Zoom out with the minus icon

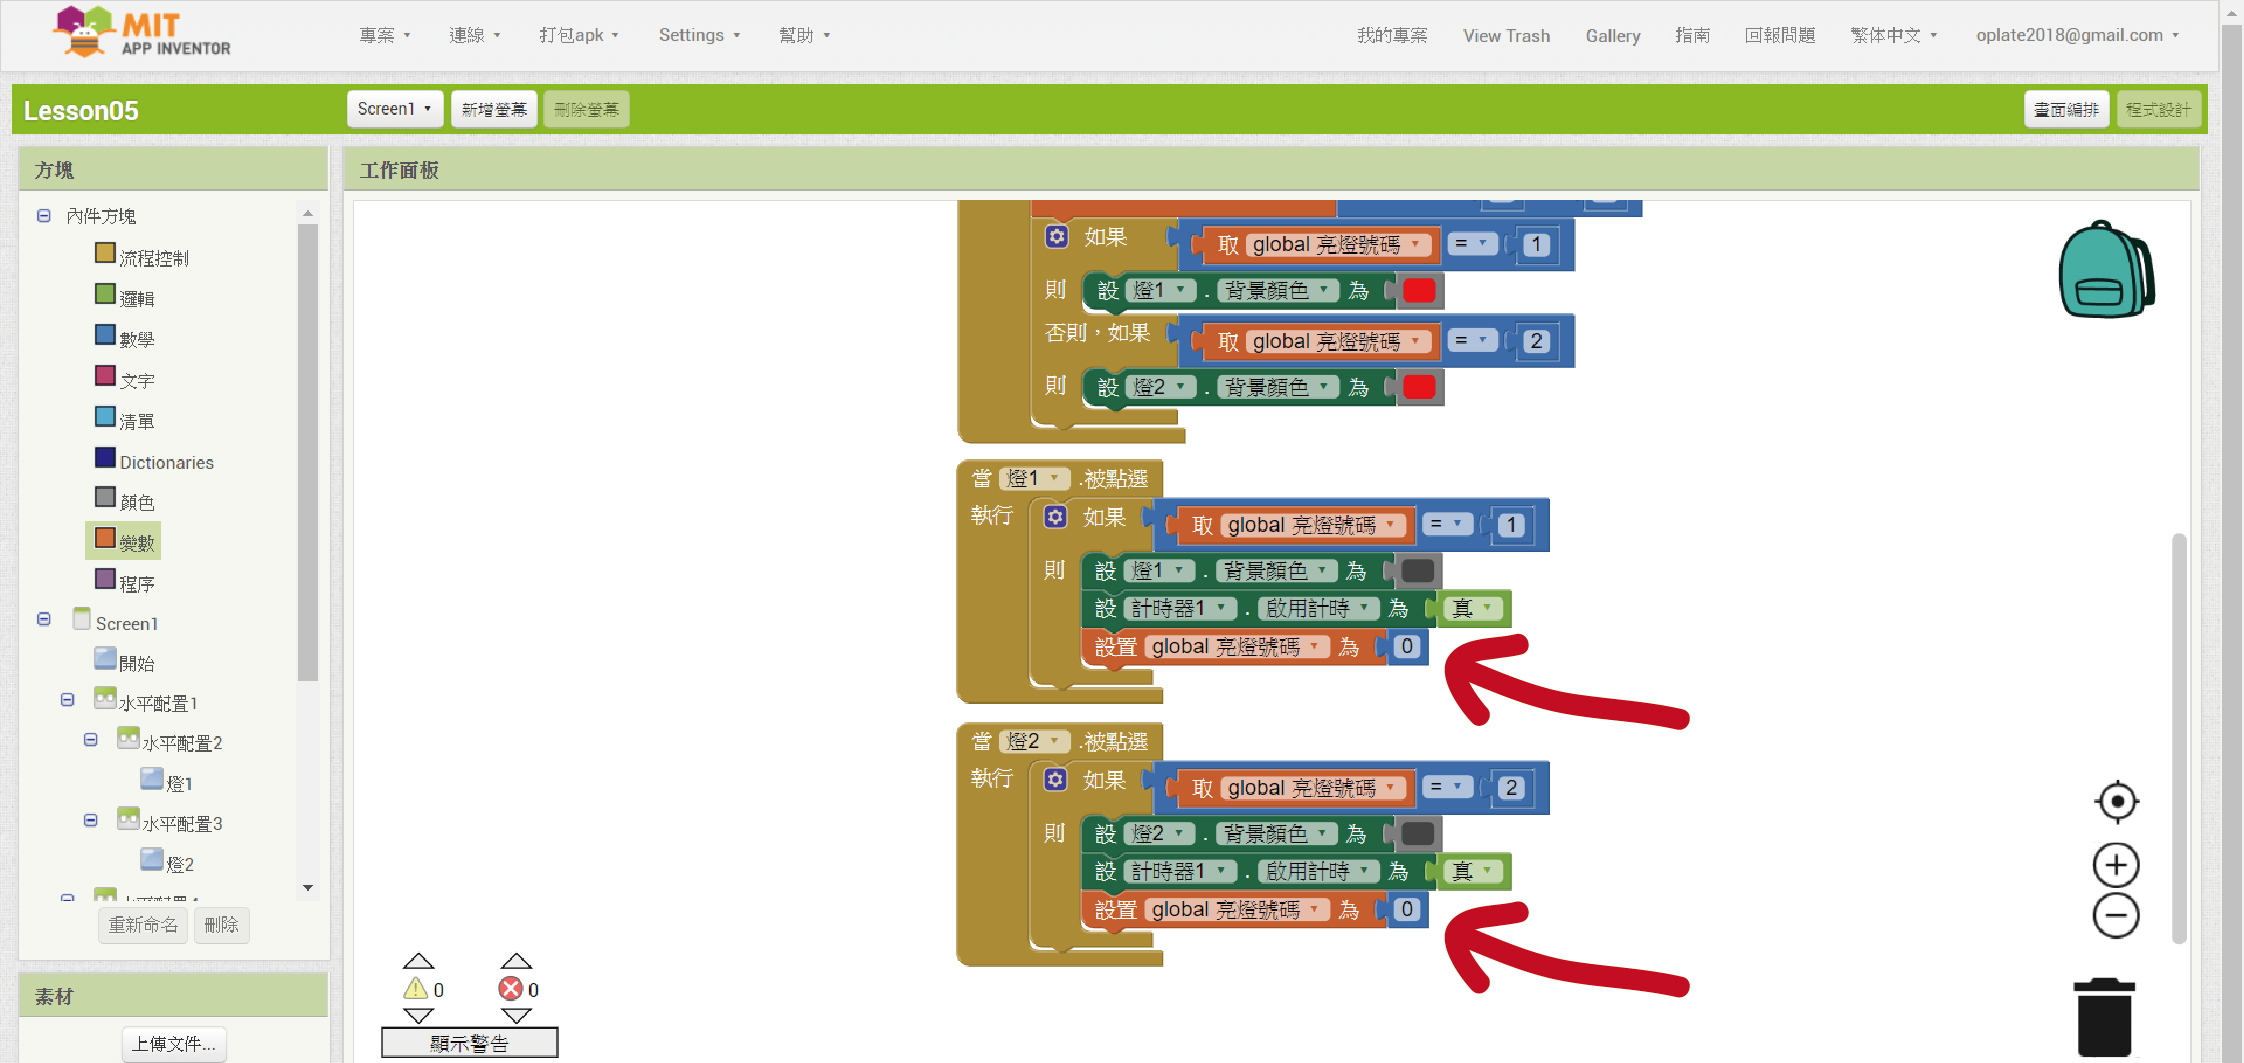(x=2116, y=916)
